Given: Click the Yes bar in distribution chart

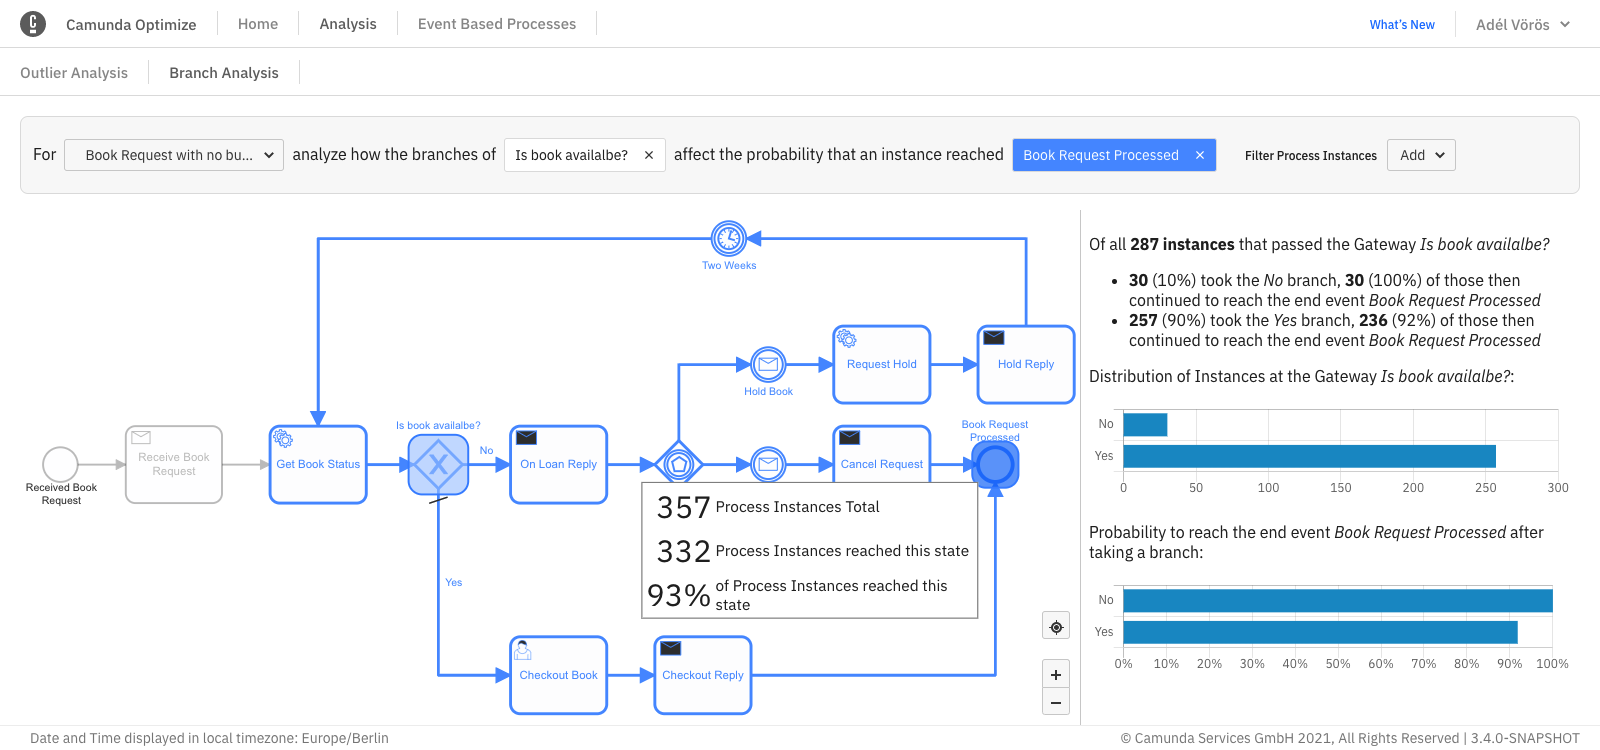Looking at the screenshot, I should pos(1309,456).
